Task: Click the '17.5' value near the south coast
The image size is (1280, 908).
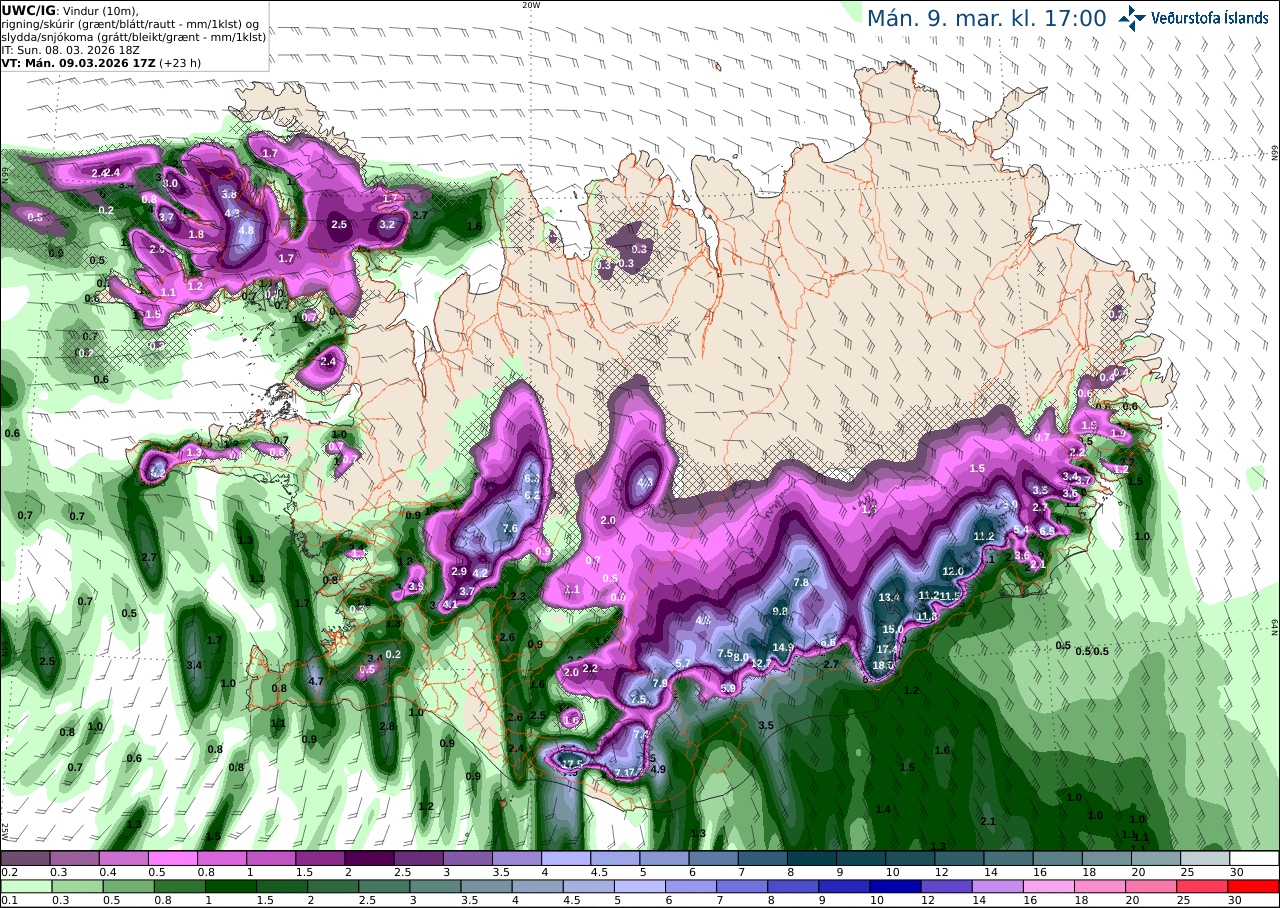Action: click(x=572, y=763)
